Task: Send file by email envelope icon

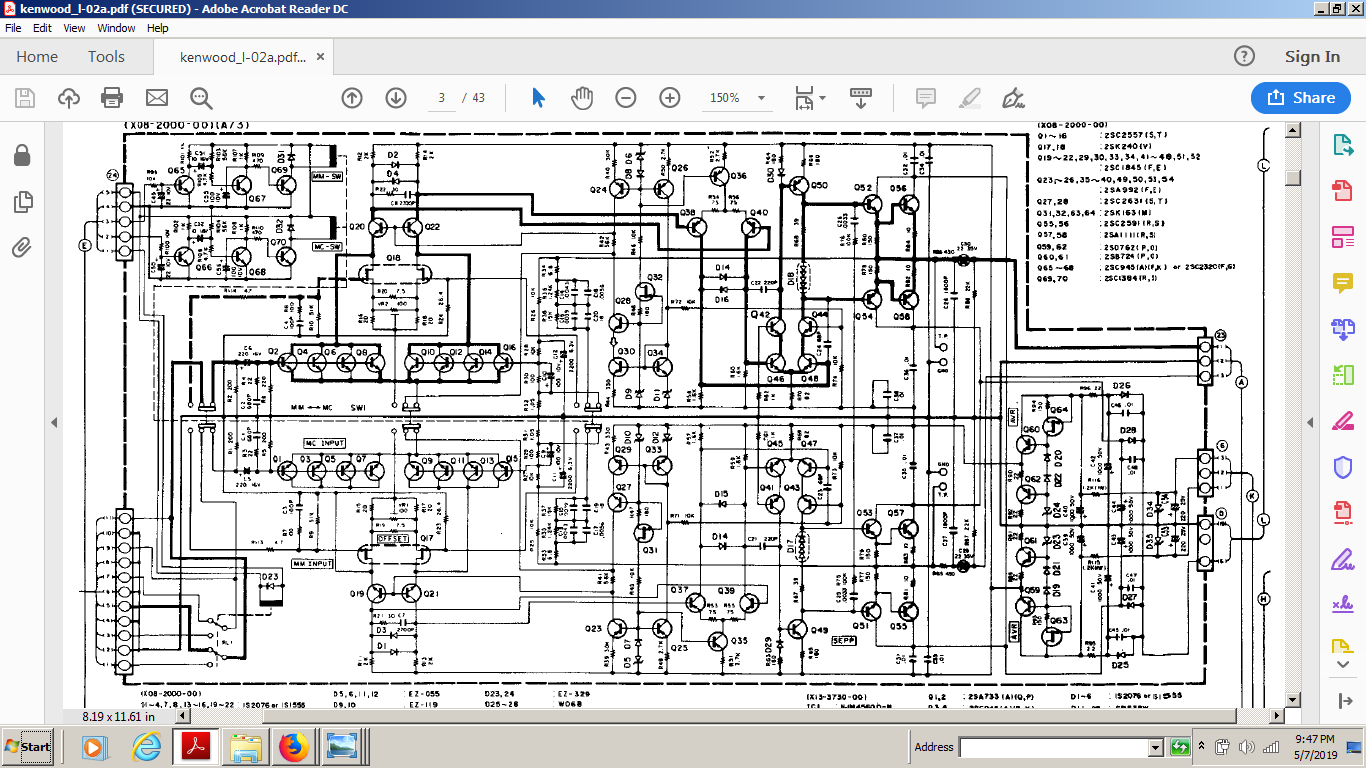Action: (157, 98)
